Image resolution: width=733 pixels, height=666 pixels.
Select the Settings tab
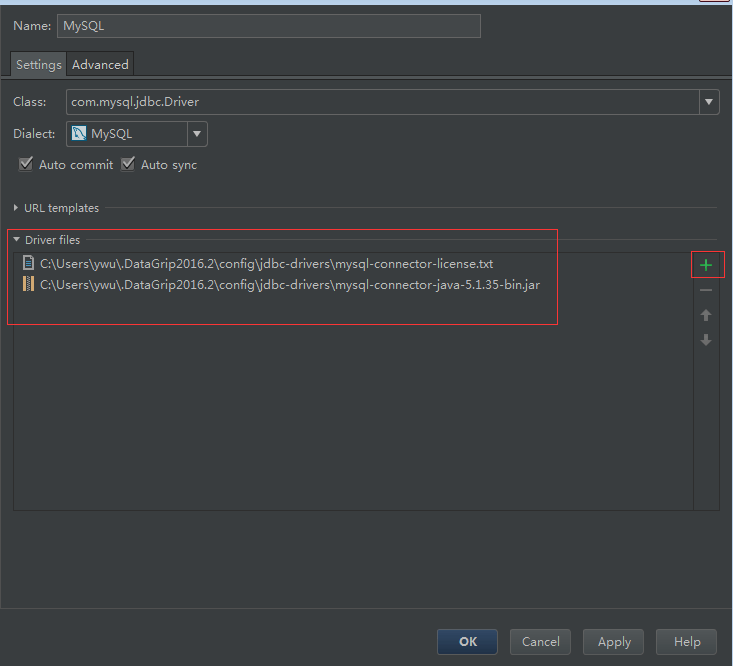39,64
